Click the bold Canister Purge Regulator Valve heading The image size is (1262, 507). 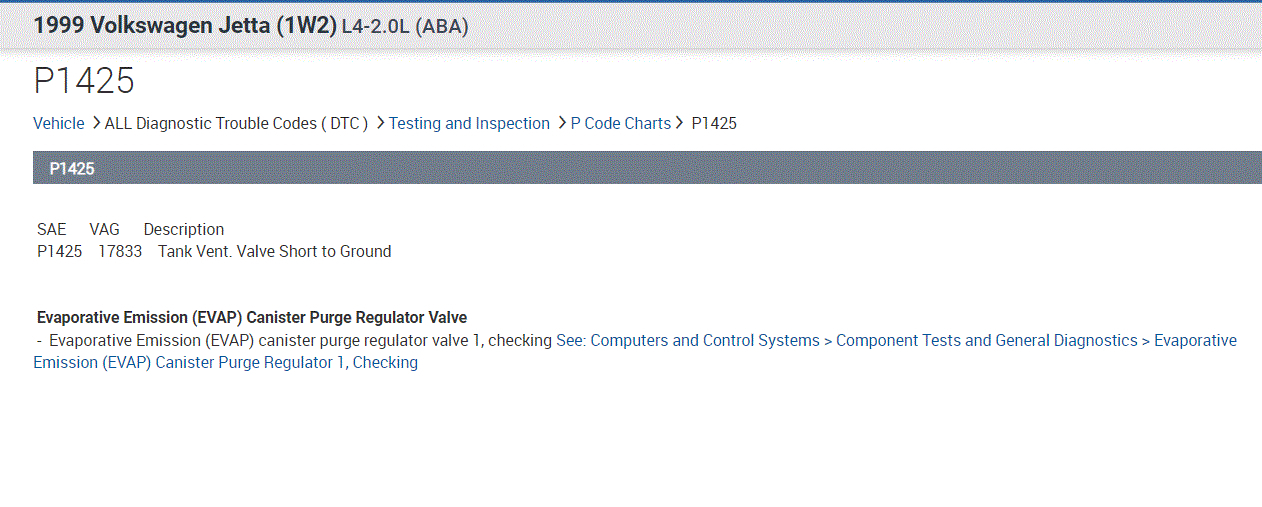coord(252,318)
